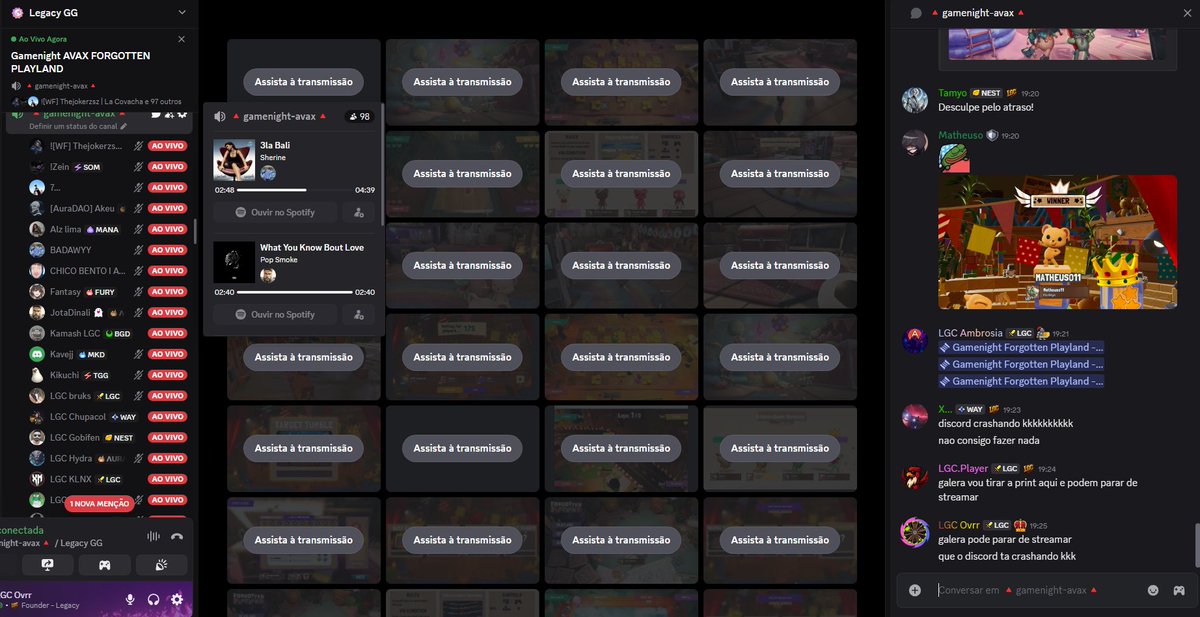Open the GIF picker beside the emoji icon
This screenshot has width=1200, height=617.
click(x=1179, y=590)
